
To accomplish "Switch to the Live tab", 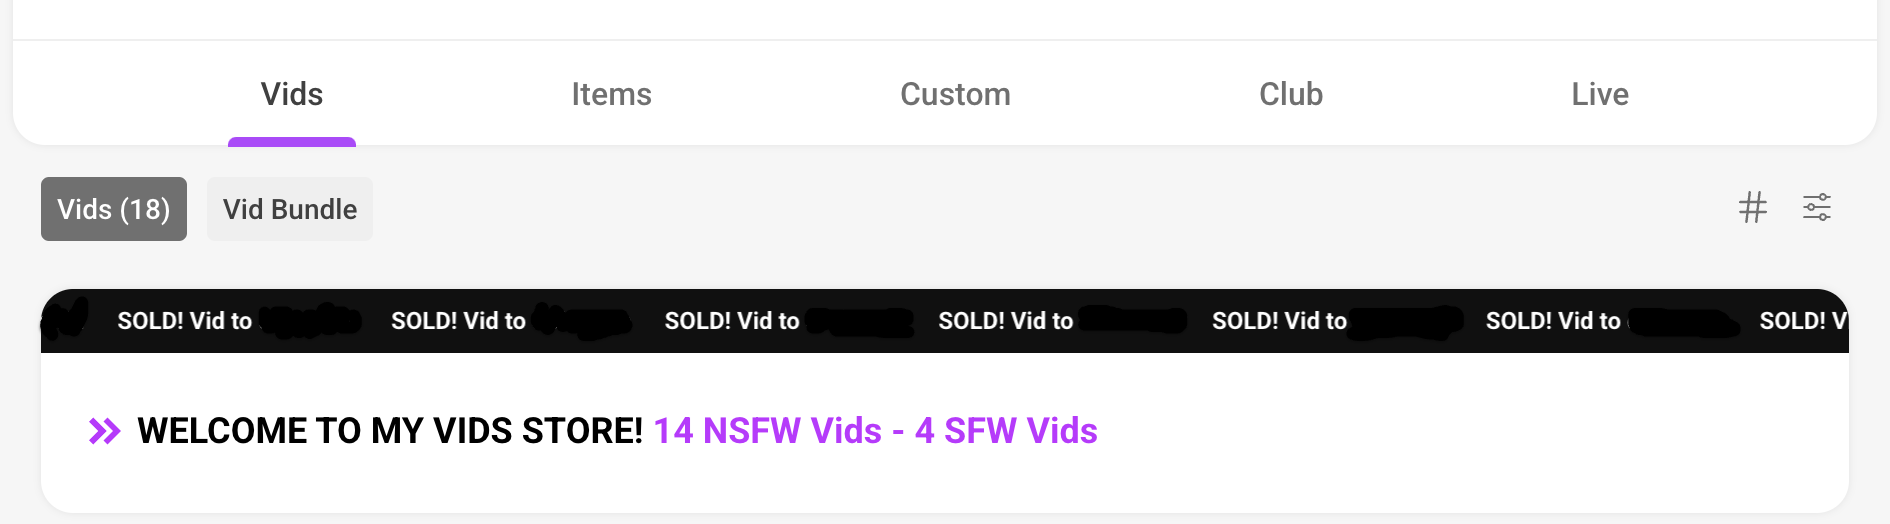I will 1599,94.
